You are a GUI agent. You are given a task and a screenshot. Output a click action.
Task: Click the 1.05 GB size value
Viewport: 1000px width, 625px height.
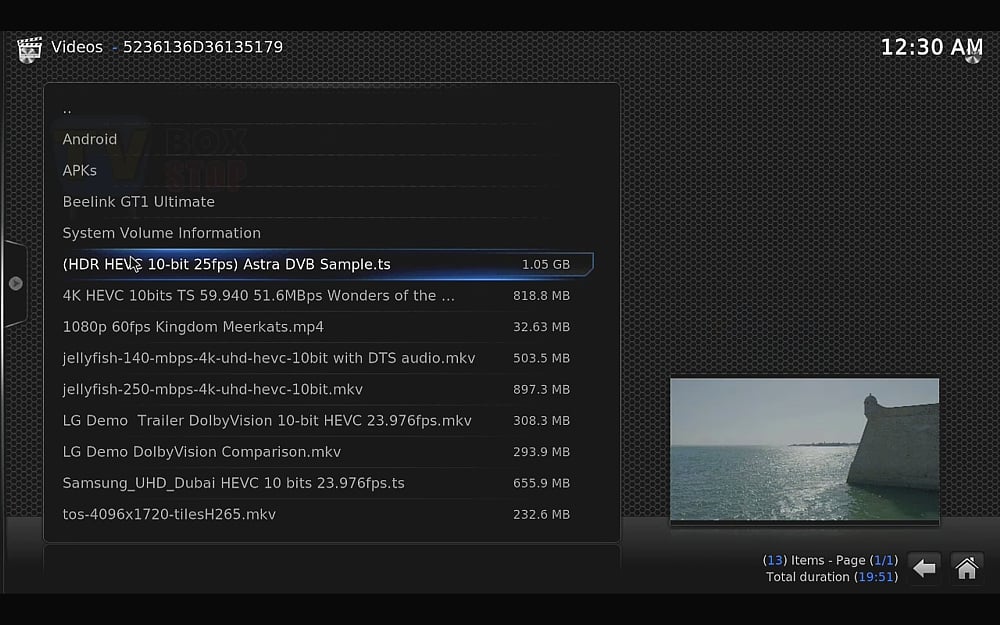pos(546,264)
